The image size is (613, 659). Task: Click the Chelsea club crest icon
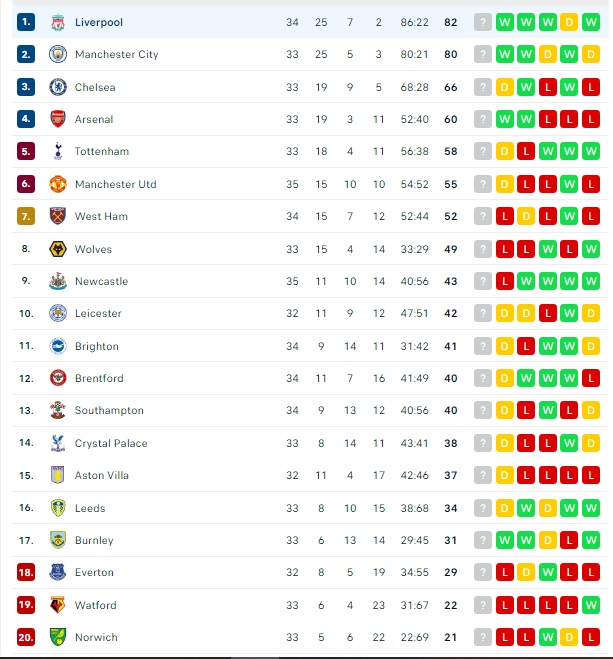click(58, 87)
